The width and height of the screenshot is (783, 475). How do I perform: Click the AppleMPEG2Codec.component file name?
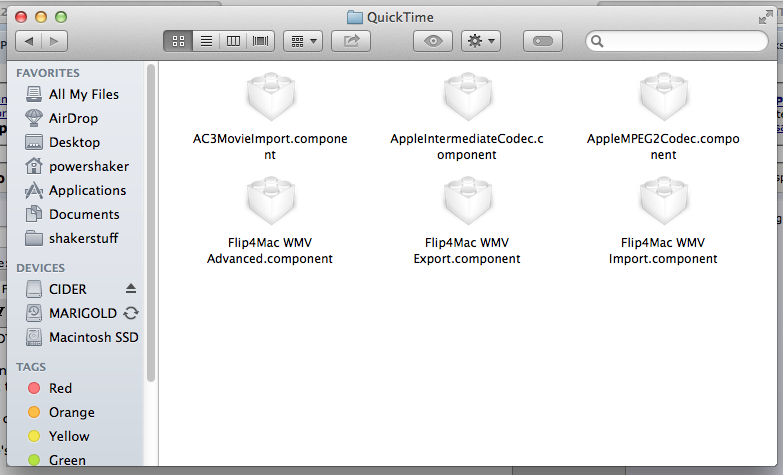click(x=663, y=146)
